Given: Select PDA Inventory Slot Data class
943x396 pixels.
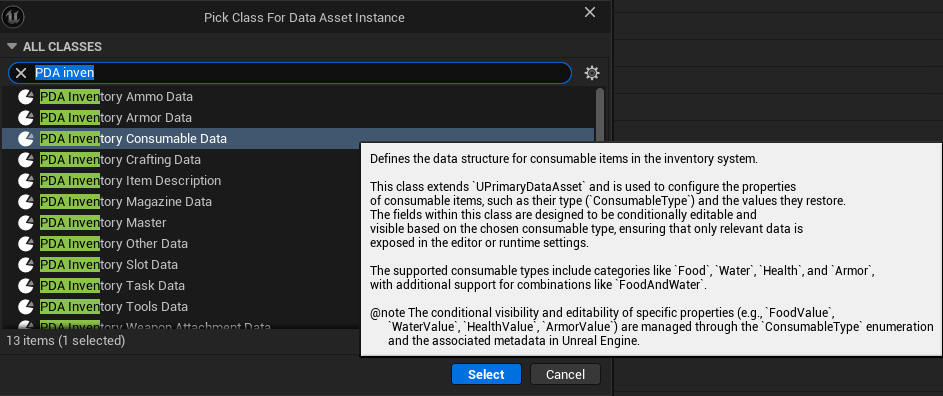Looking at the screenshot, I should [x=180, y=265].
